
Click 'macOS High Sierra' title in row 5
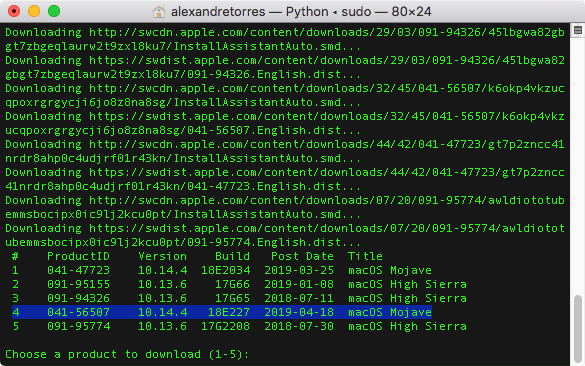click(x=407, y=326)
